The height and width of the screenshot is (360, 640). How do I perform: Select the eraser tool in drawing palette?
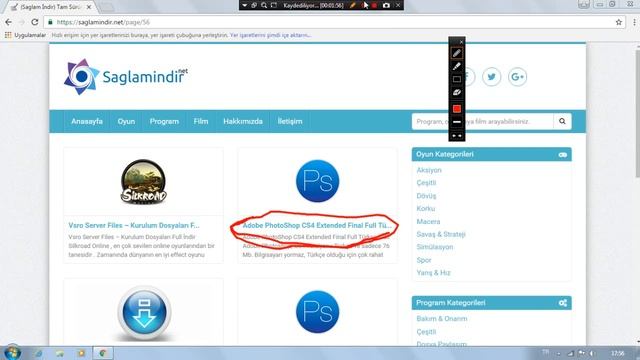pos(457,92)
